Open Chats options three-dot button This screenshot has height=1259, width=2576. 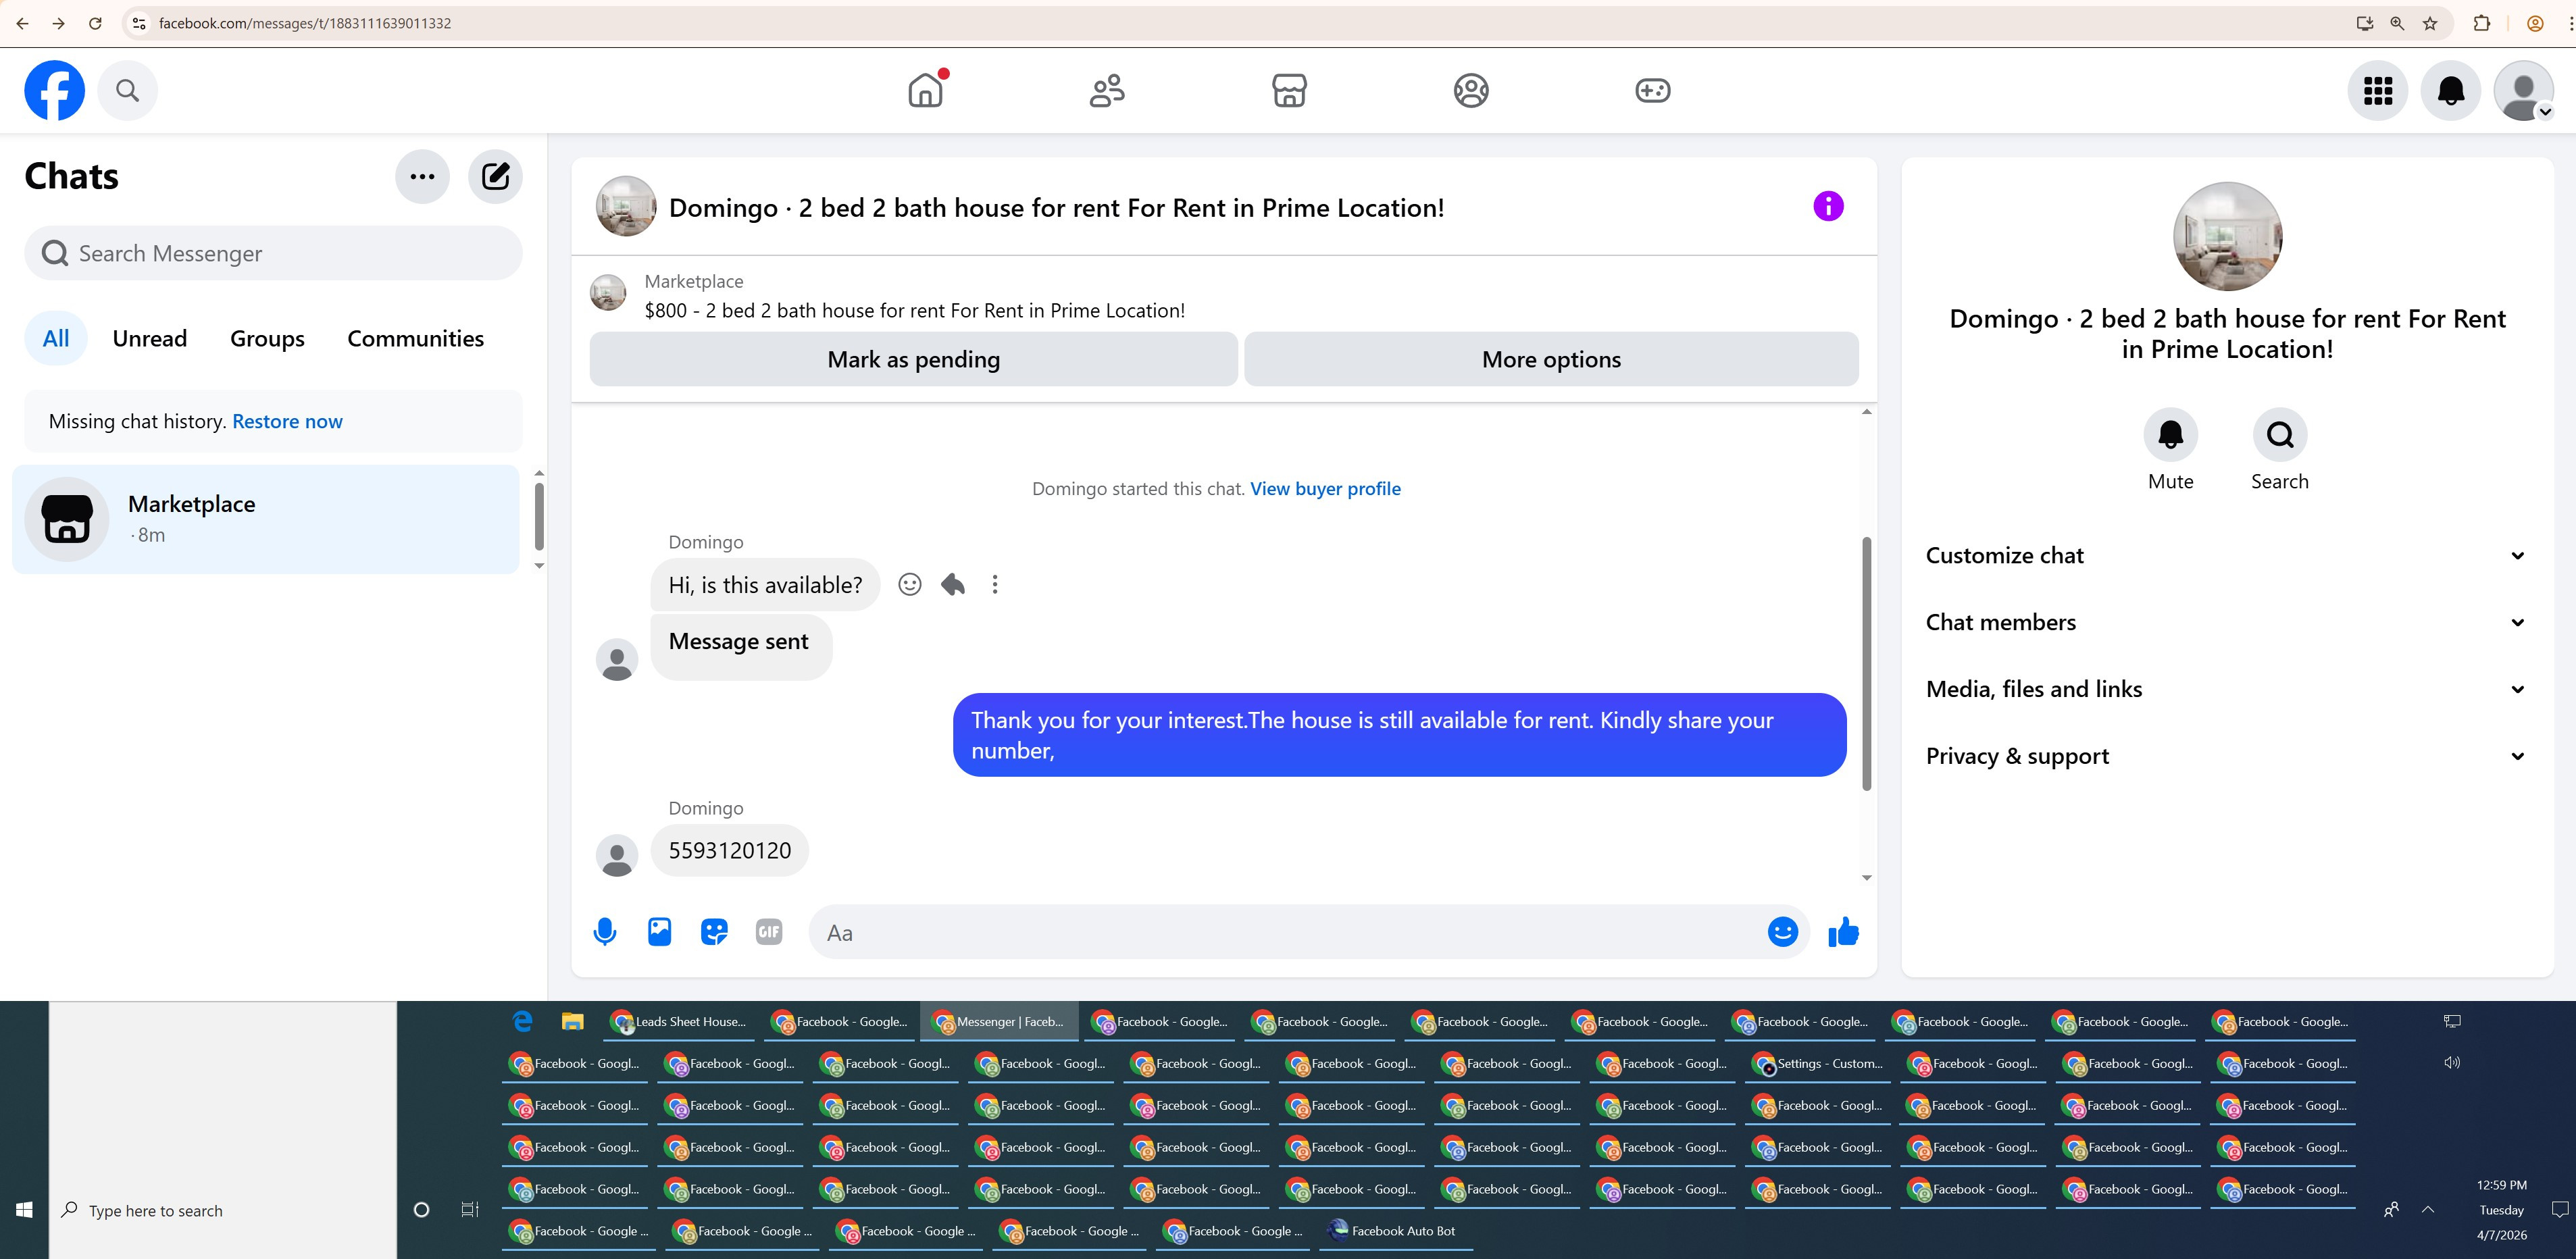pyautogui.click(x=422, y=177)
